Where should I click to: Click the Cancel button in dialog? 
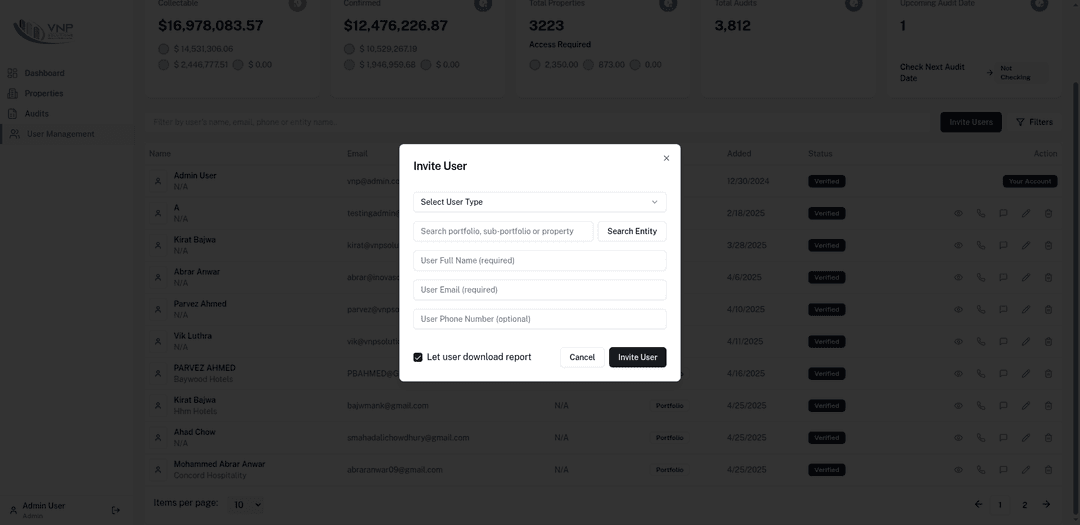pos(582,357)
